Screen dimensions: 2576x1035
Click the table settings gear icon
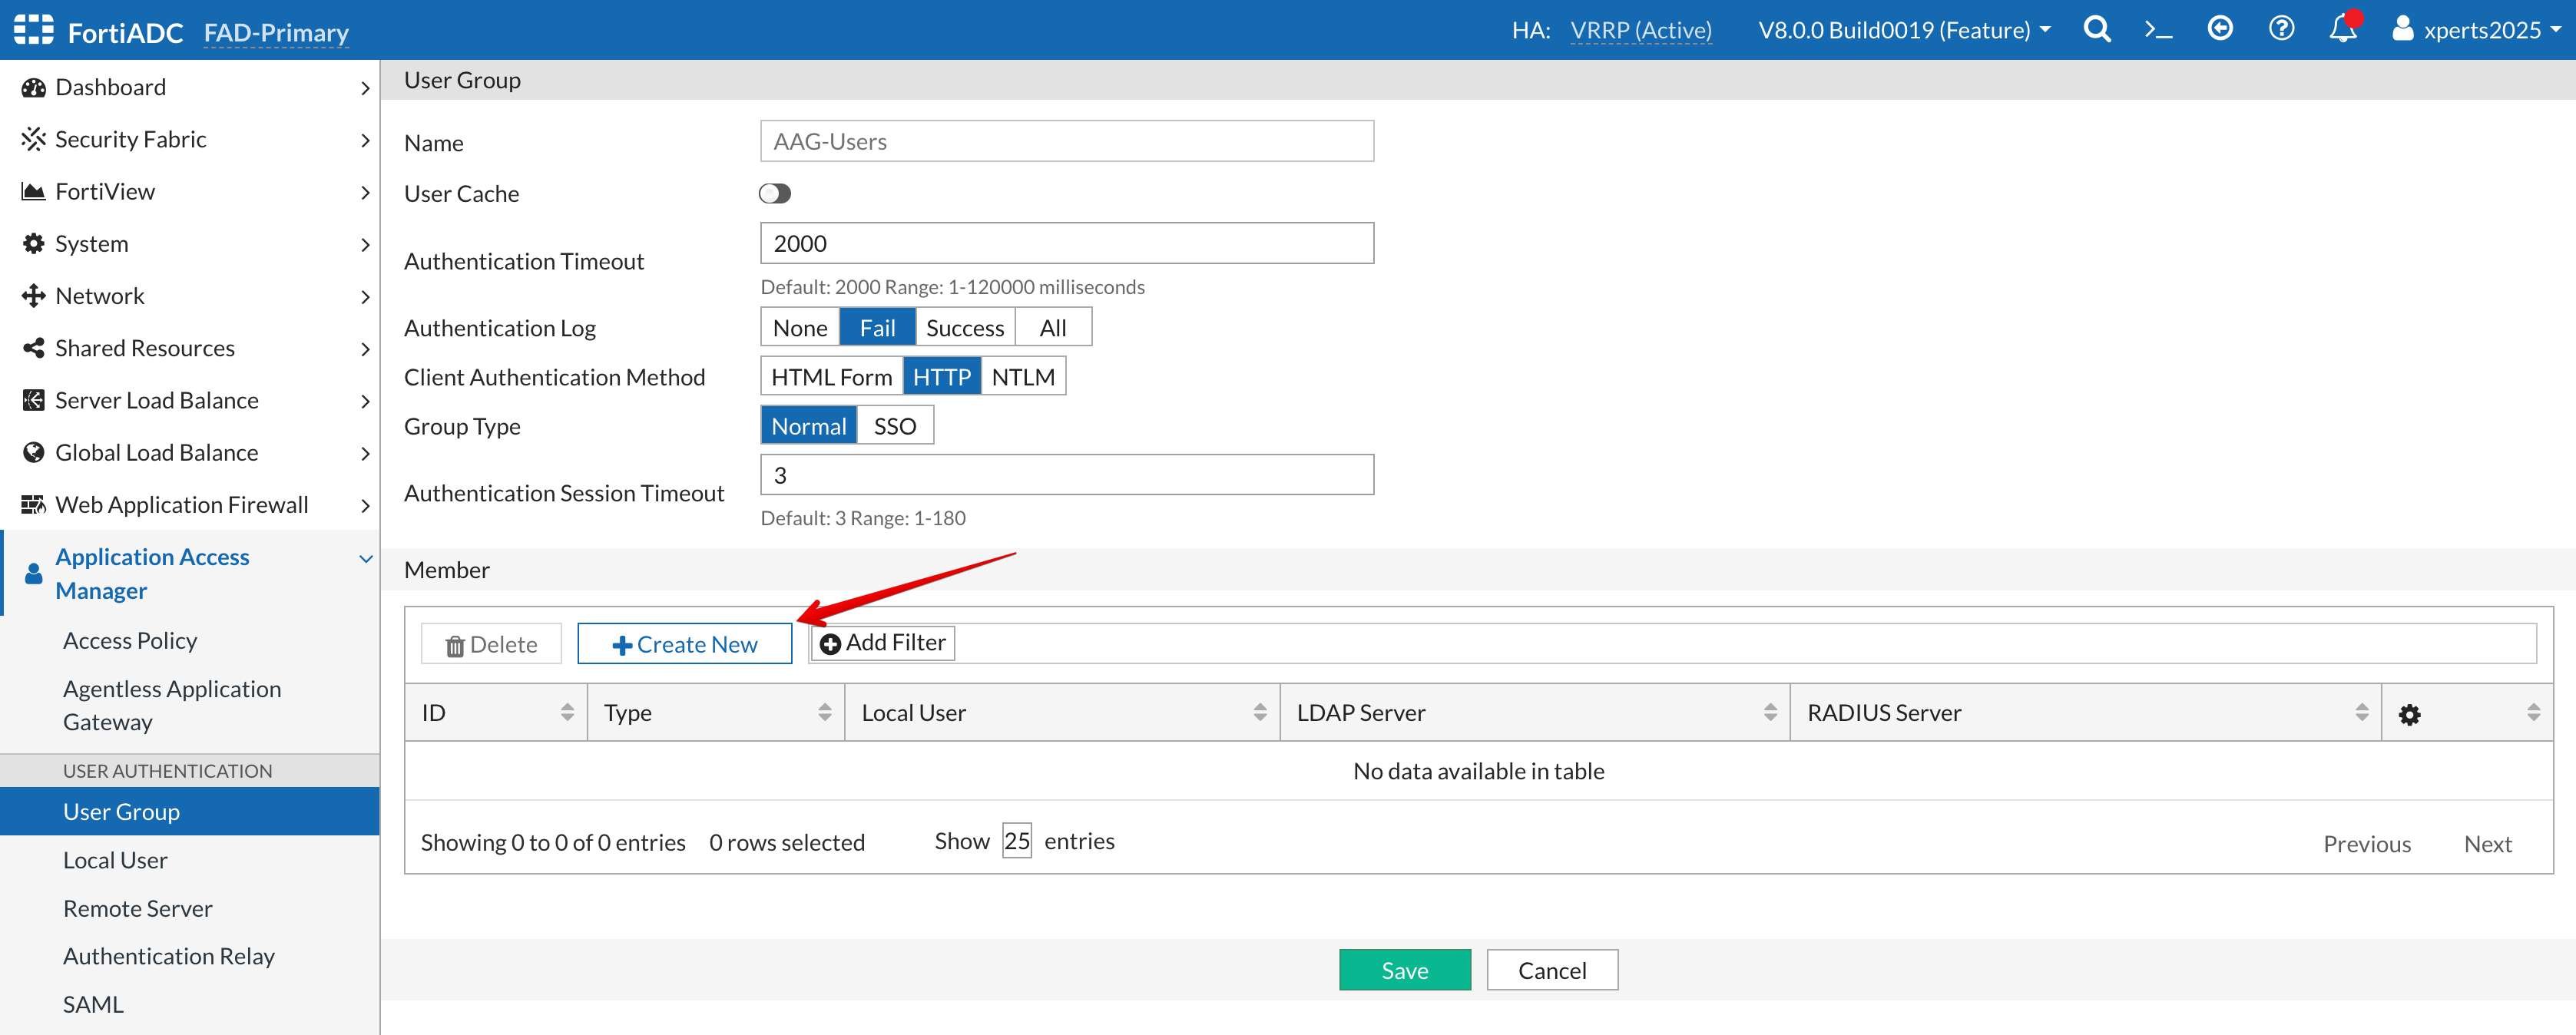point(2409,714)
